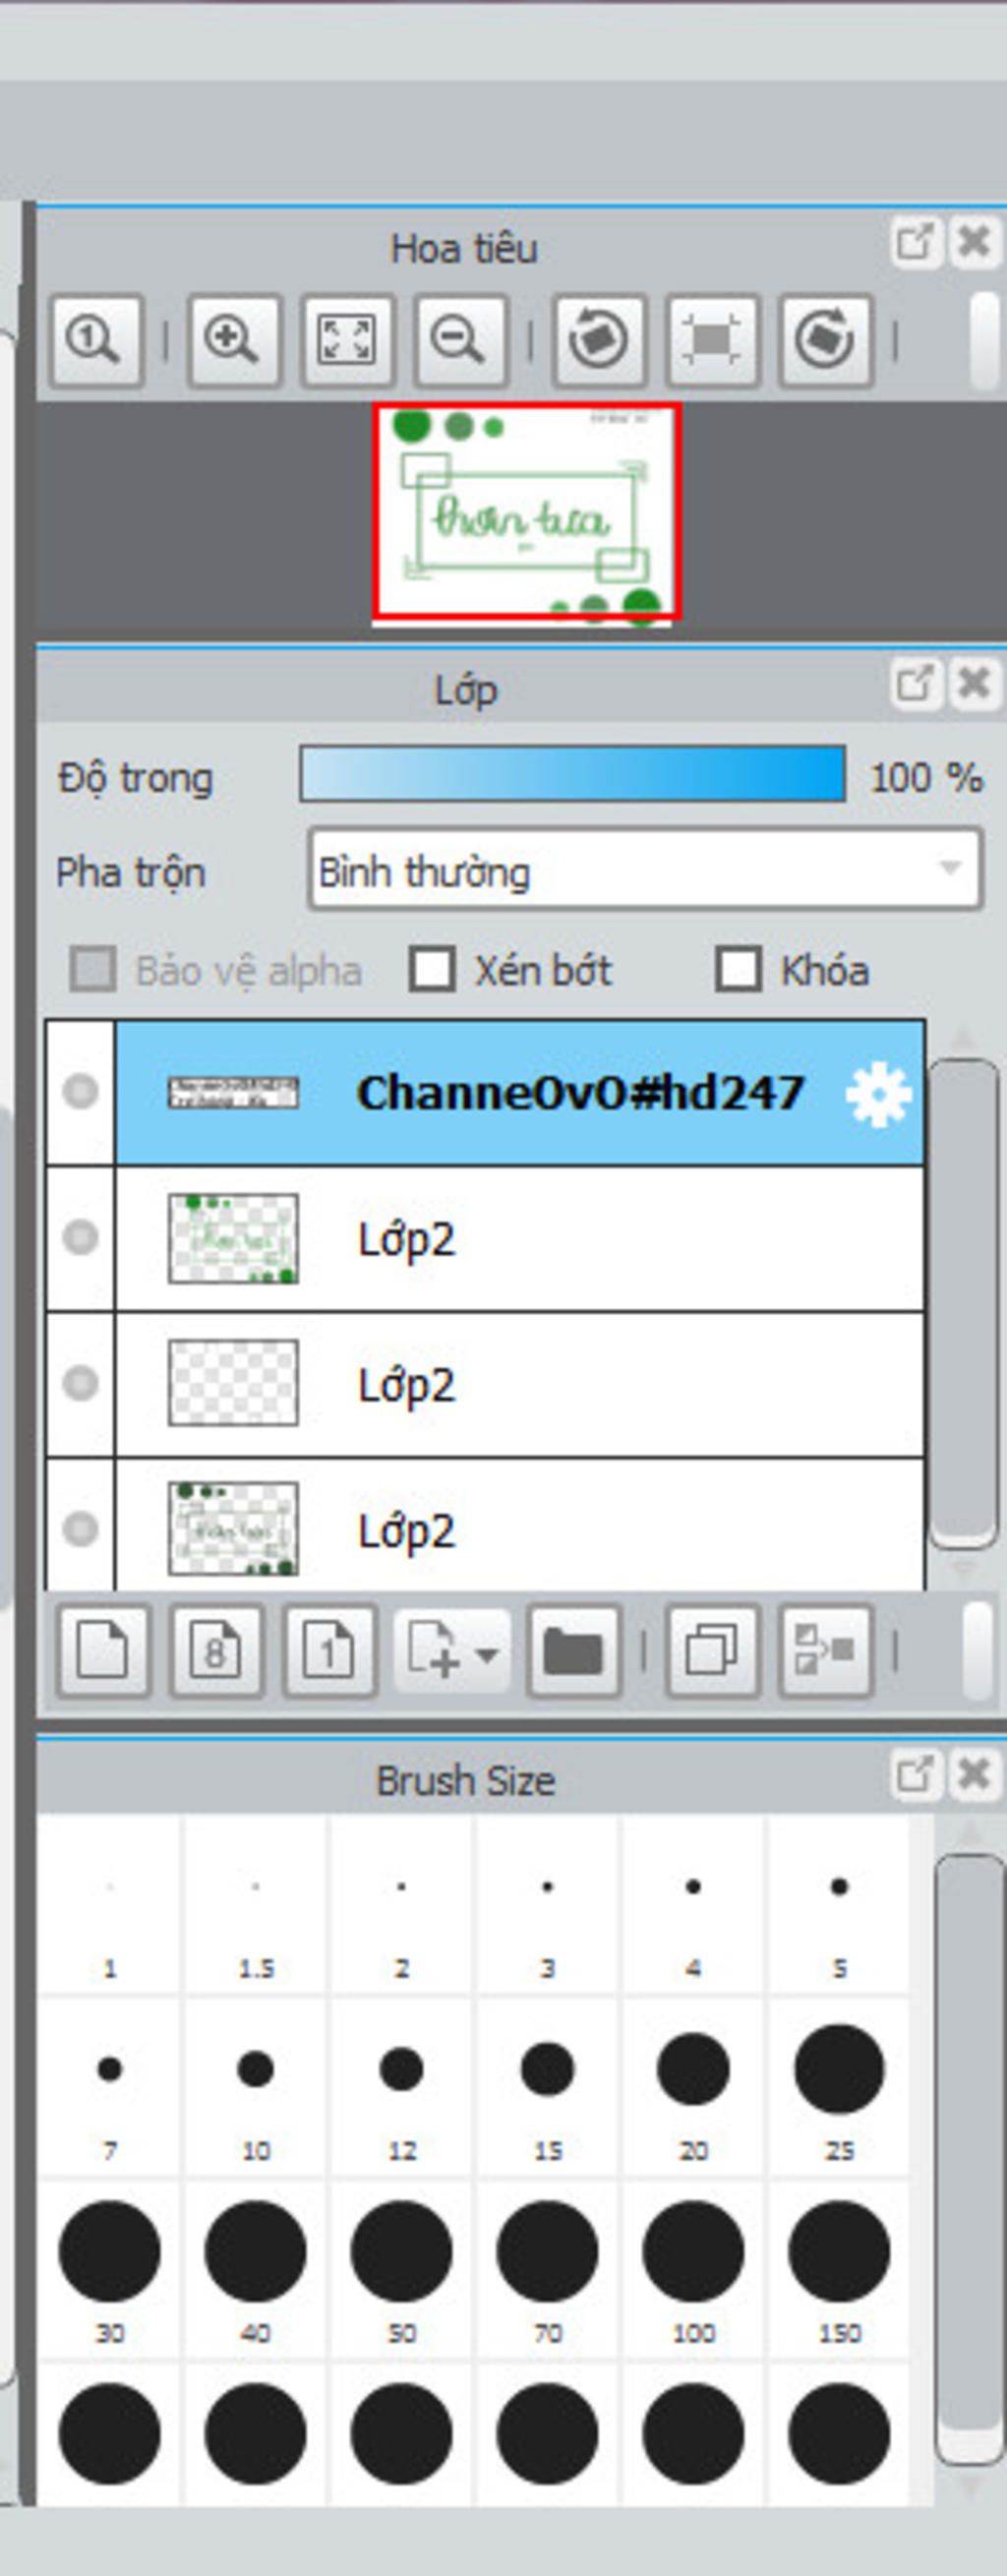Open ChanneOvO#hd247 layer settings gear
Viewport: 1007px width, 2576px height.
[878, 1095]
